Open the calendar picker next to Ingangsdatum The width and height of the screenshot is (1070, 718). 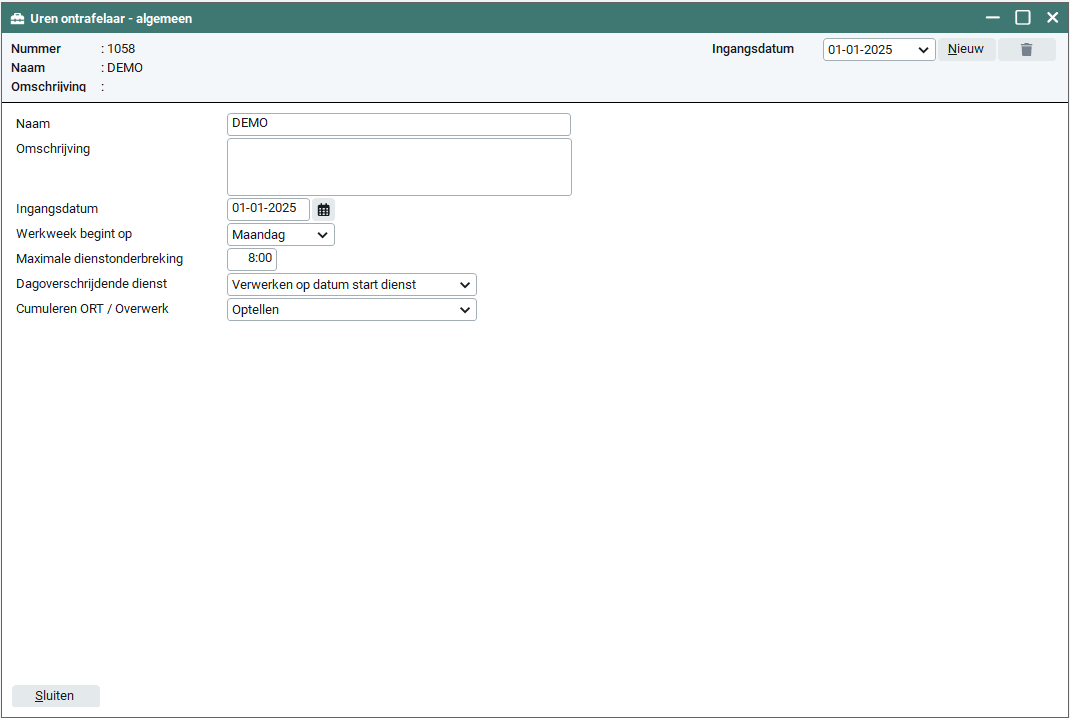click(323, 209)
